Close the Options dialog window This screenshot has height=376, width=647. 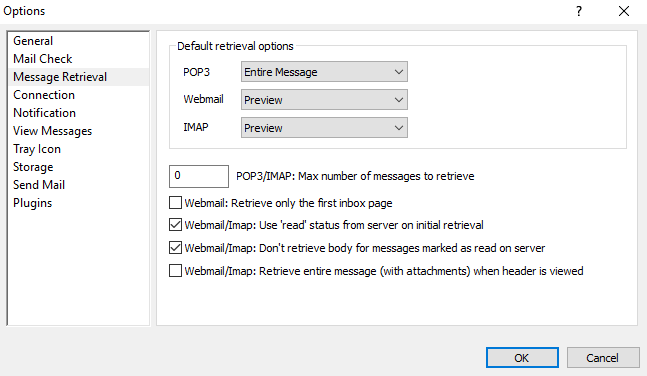pyautogui.click(x=624, y=11)
